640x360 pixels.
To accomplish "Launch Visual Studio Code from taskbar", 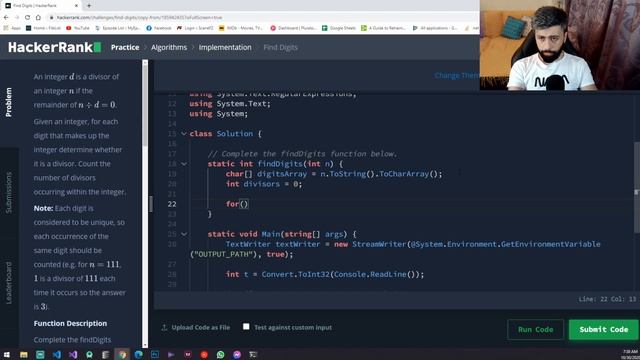I will pos(57,355).
